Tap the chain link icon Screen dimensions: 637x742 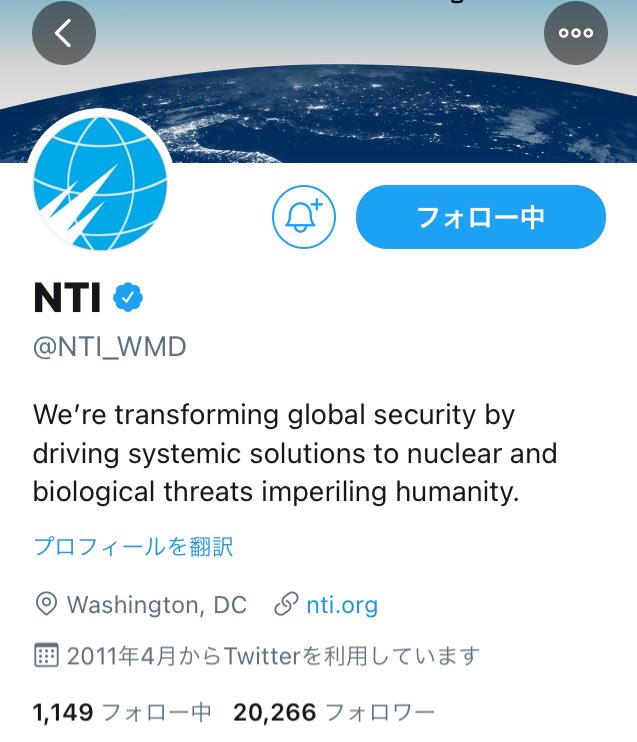click(286, 604)
